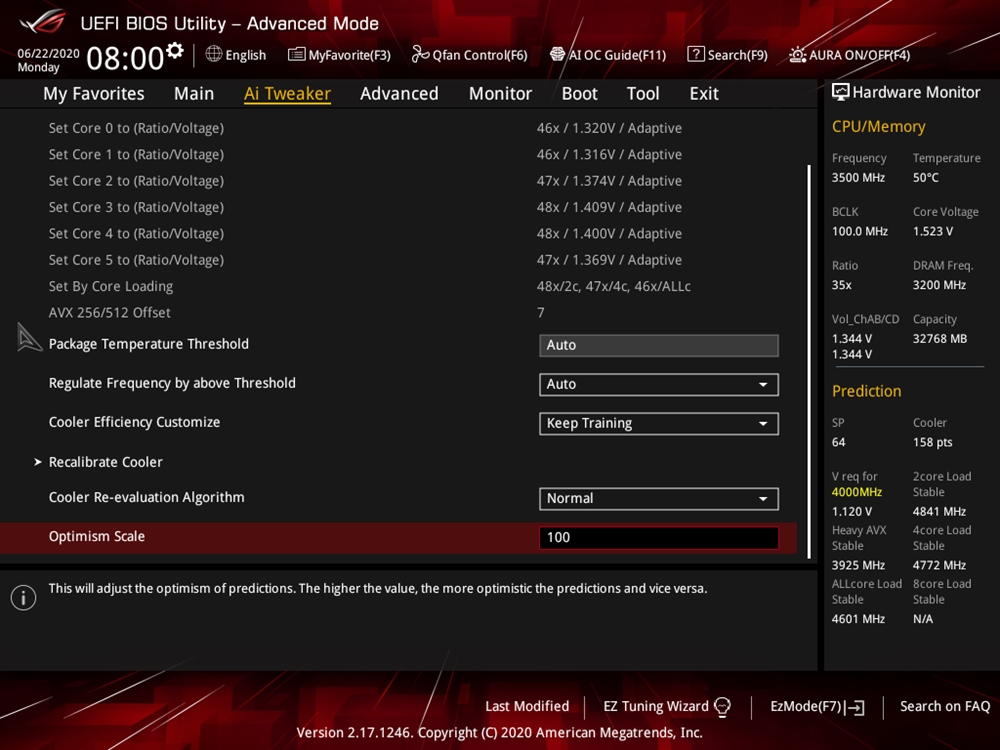Click the Recalibrate Cooler arrow marker
Image resolution: width=1000 pixels, height=750 pixels.
click(x=38, y=462)
